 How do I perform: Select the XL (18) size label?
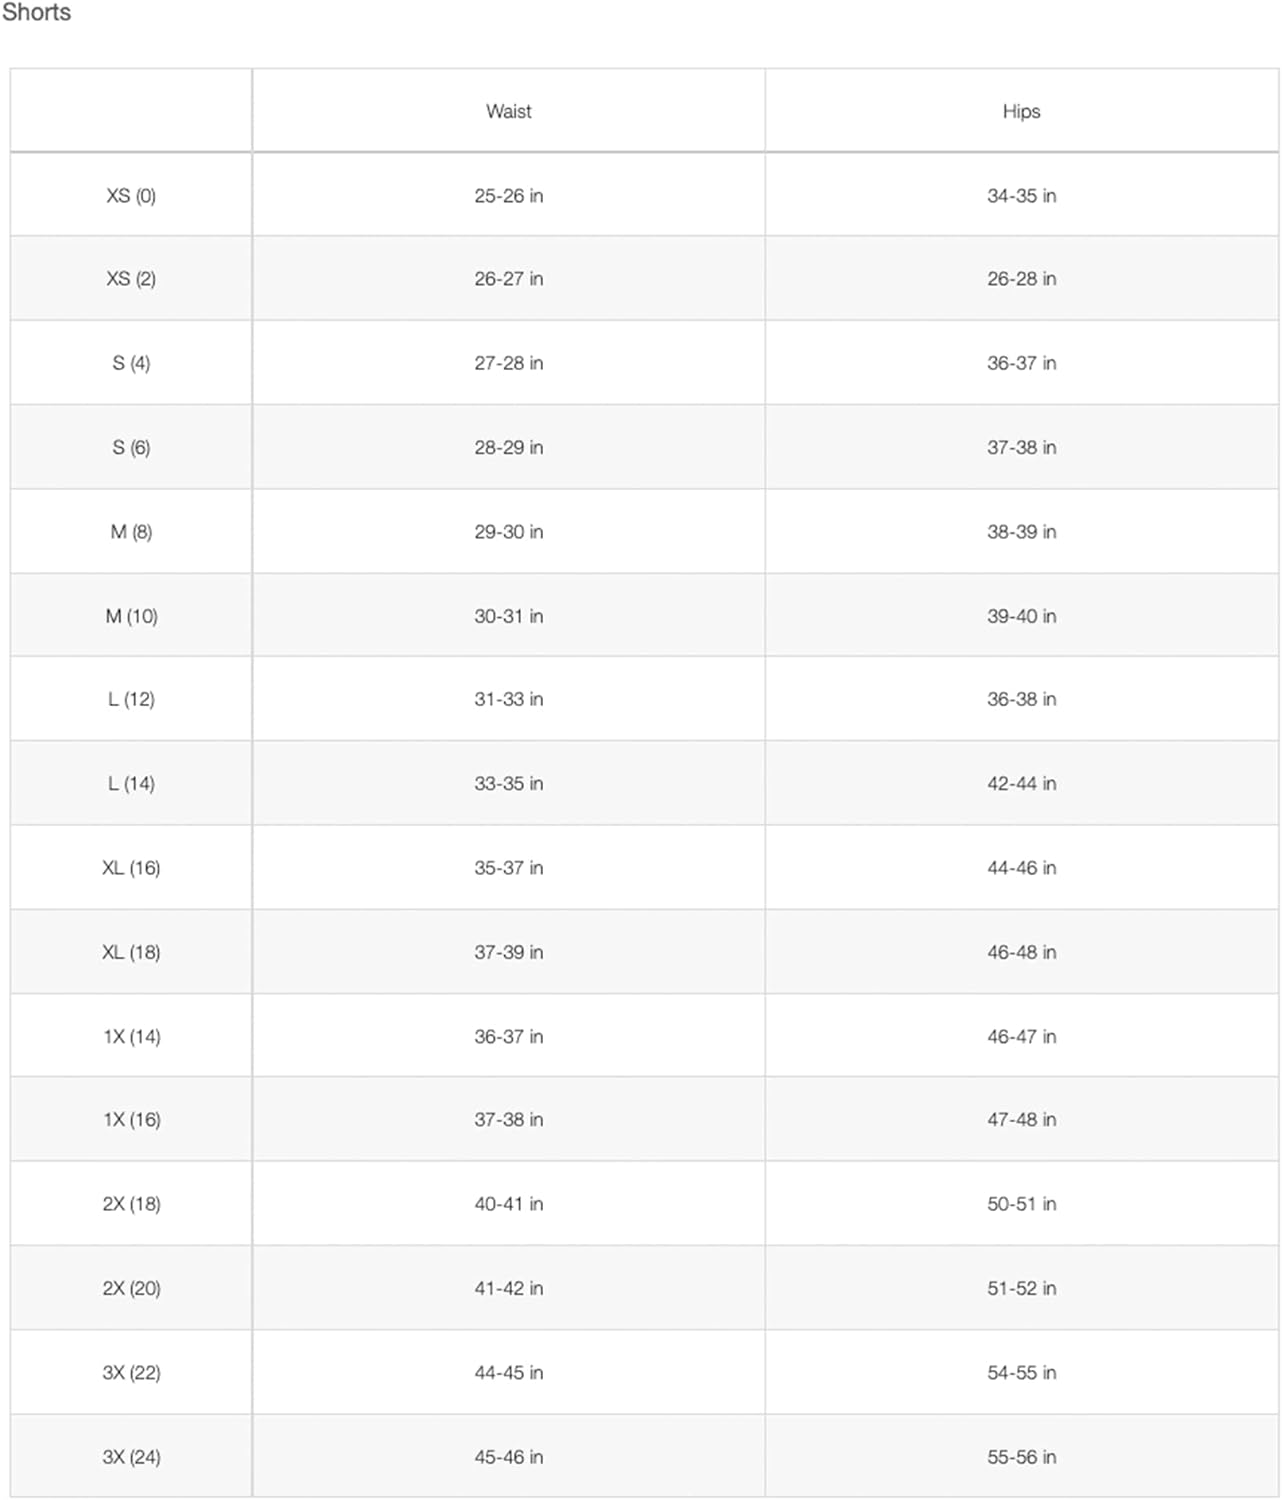point(131,952)
